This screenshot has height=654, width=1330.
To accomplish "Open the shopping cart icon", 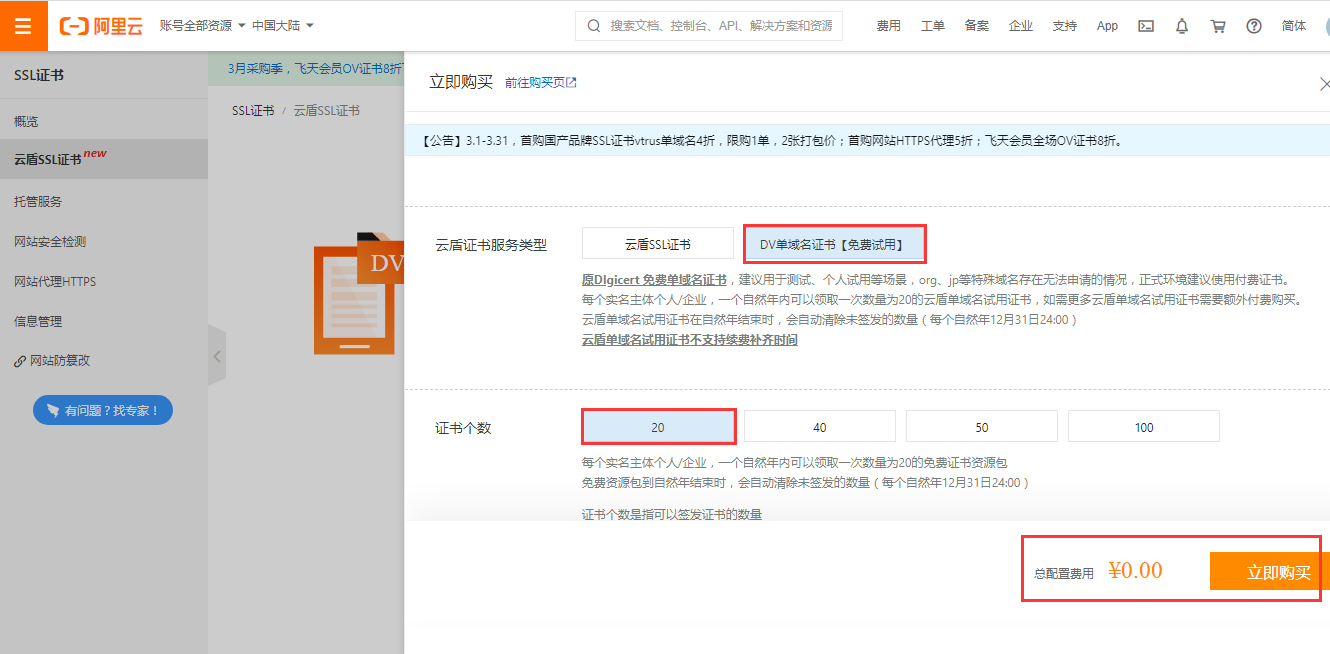I will [x=1218, y=26].
